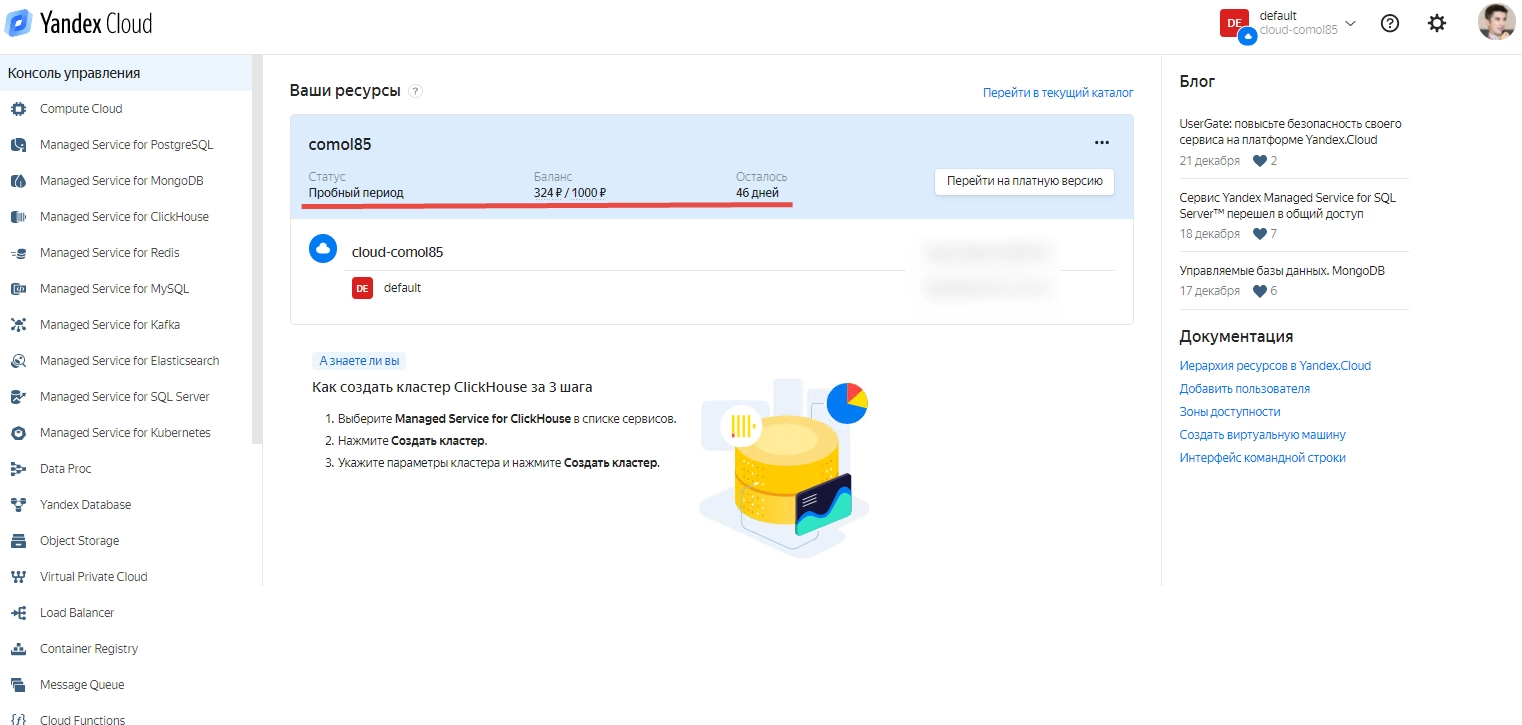
Task: Like the UserGate blog post heart icon
Action: 1259,161
